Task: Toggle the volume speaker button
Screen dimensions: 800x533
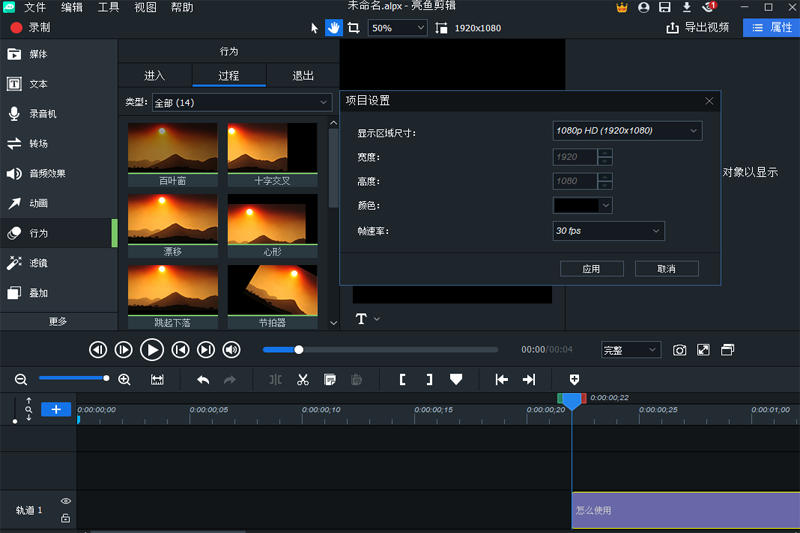Action: (x=232, y=350)
